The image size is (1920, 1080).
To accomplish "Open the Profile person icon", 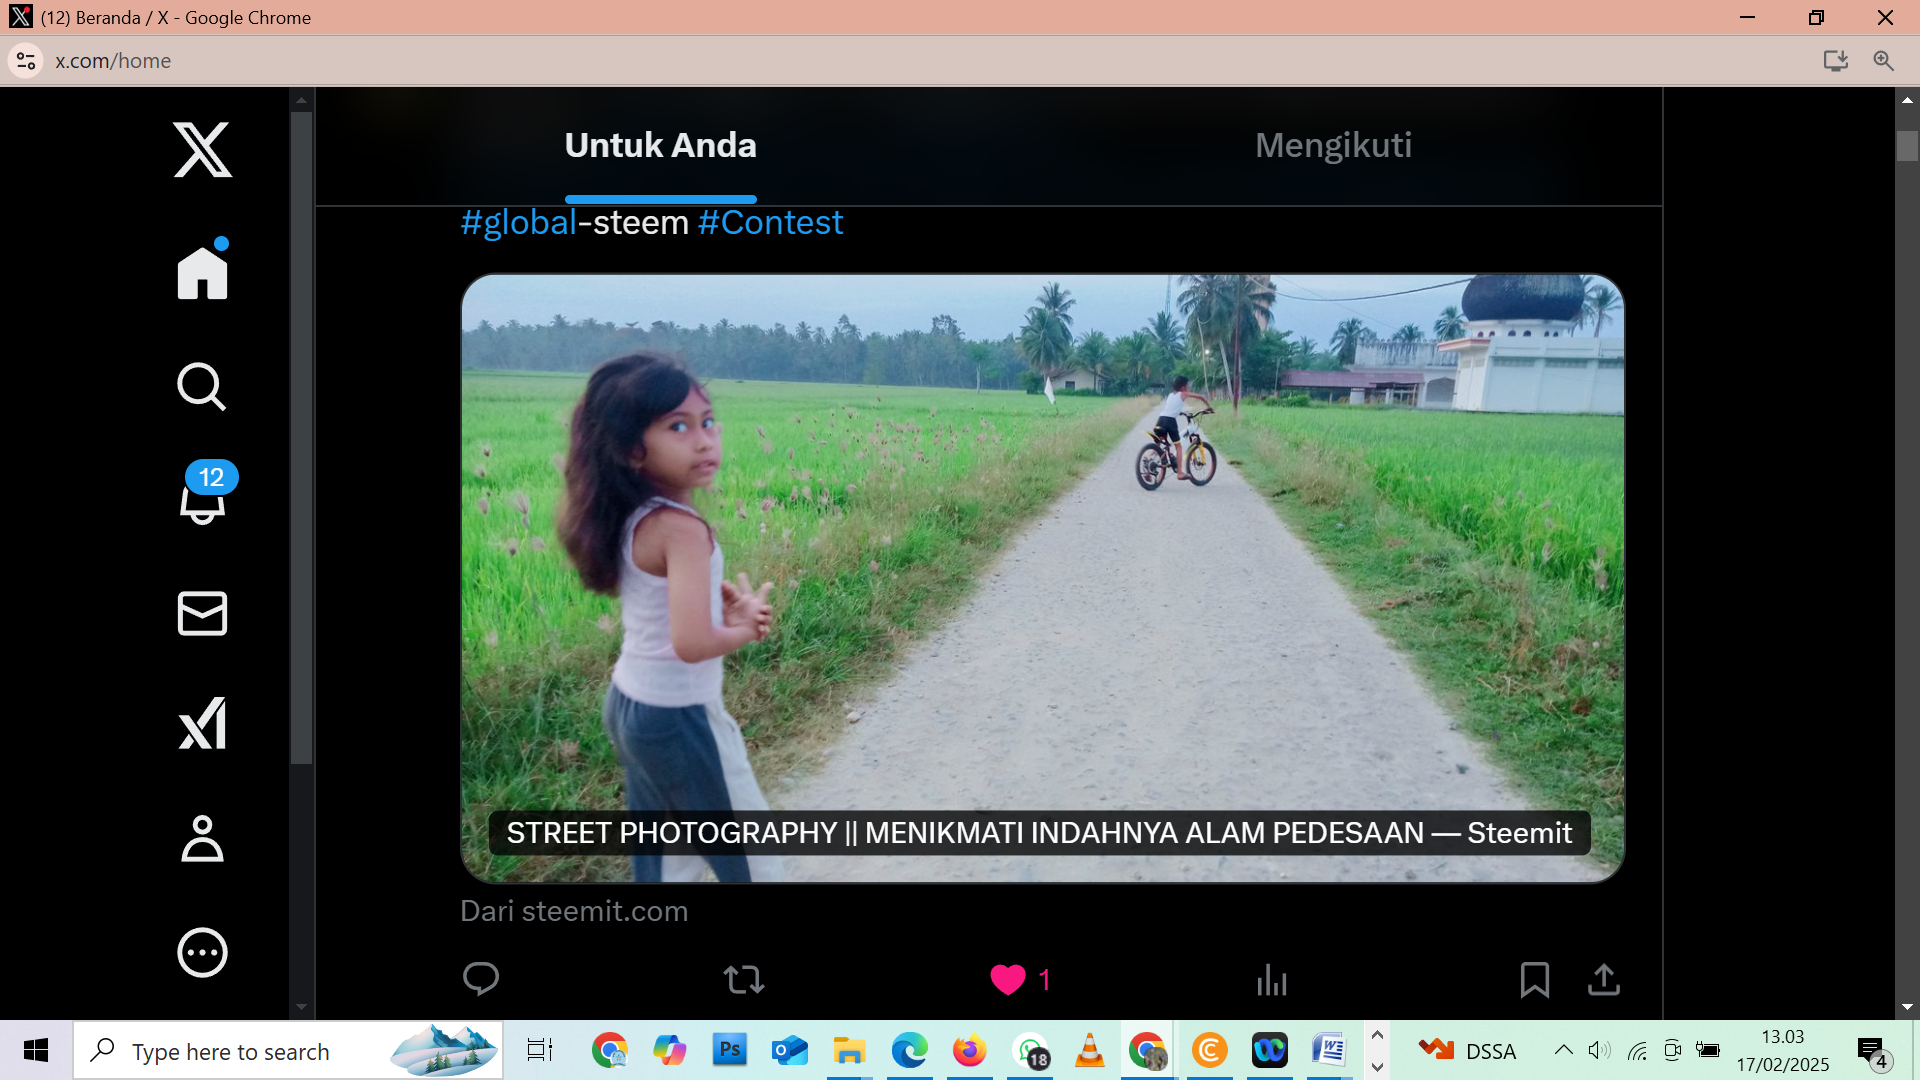I will pyautogui.click(x=202, y=838).
